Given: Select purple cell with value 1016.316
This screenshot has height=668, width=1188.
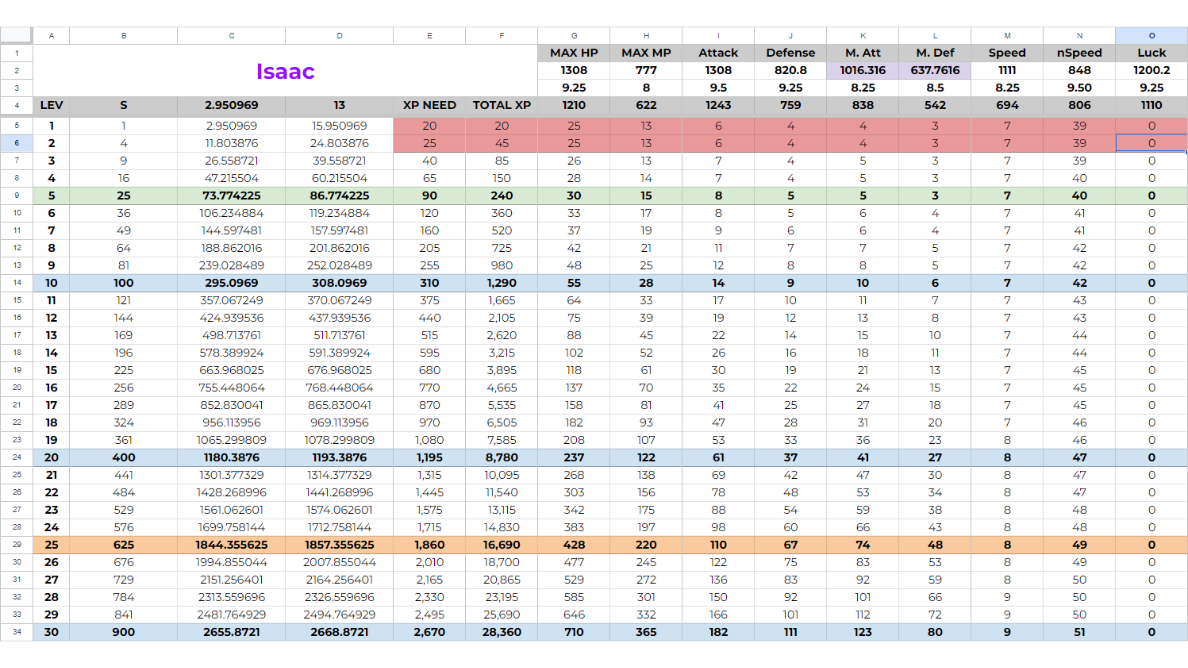Looking at the screenshot, I should coord(862,71).
